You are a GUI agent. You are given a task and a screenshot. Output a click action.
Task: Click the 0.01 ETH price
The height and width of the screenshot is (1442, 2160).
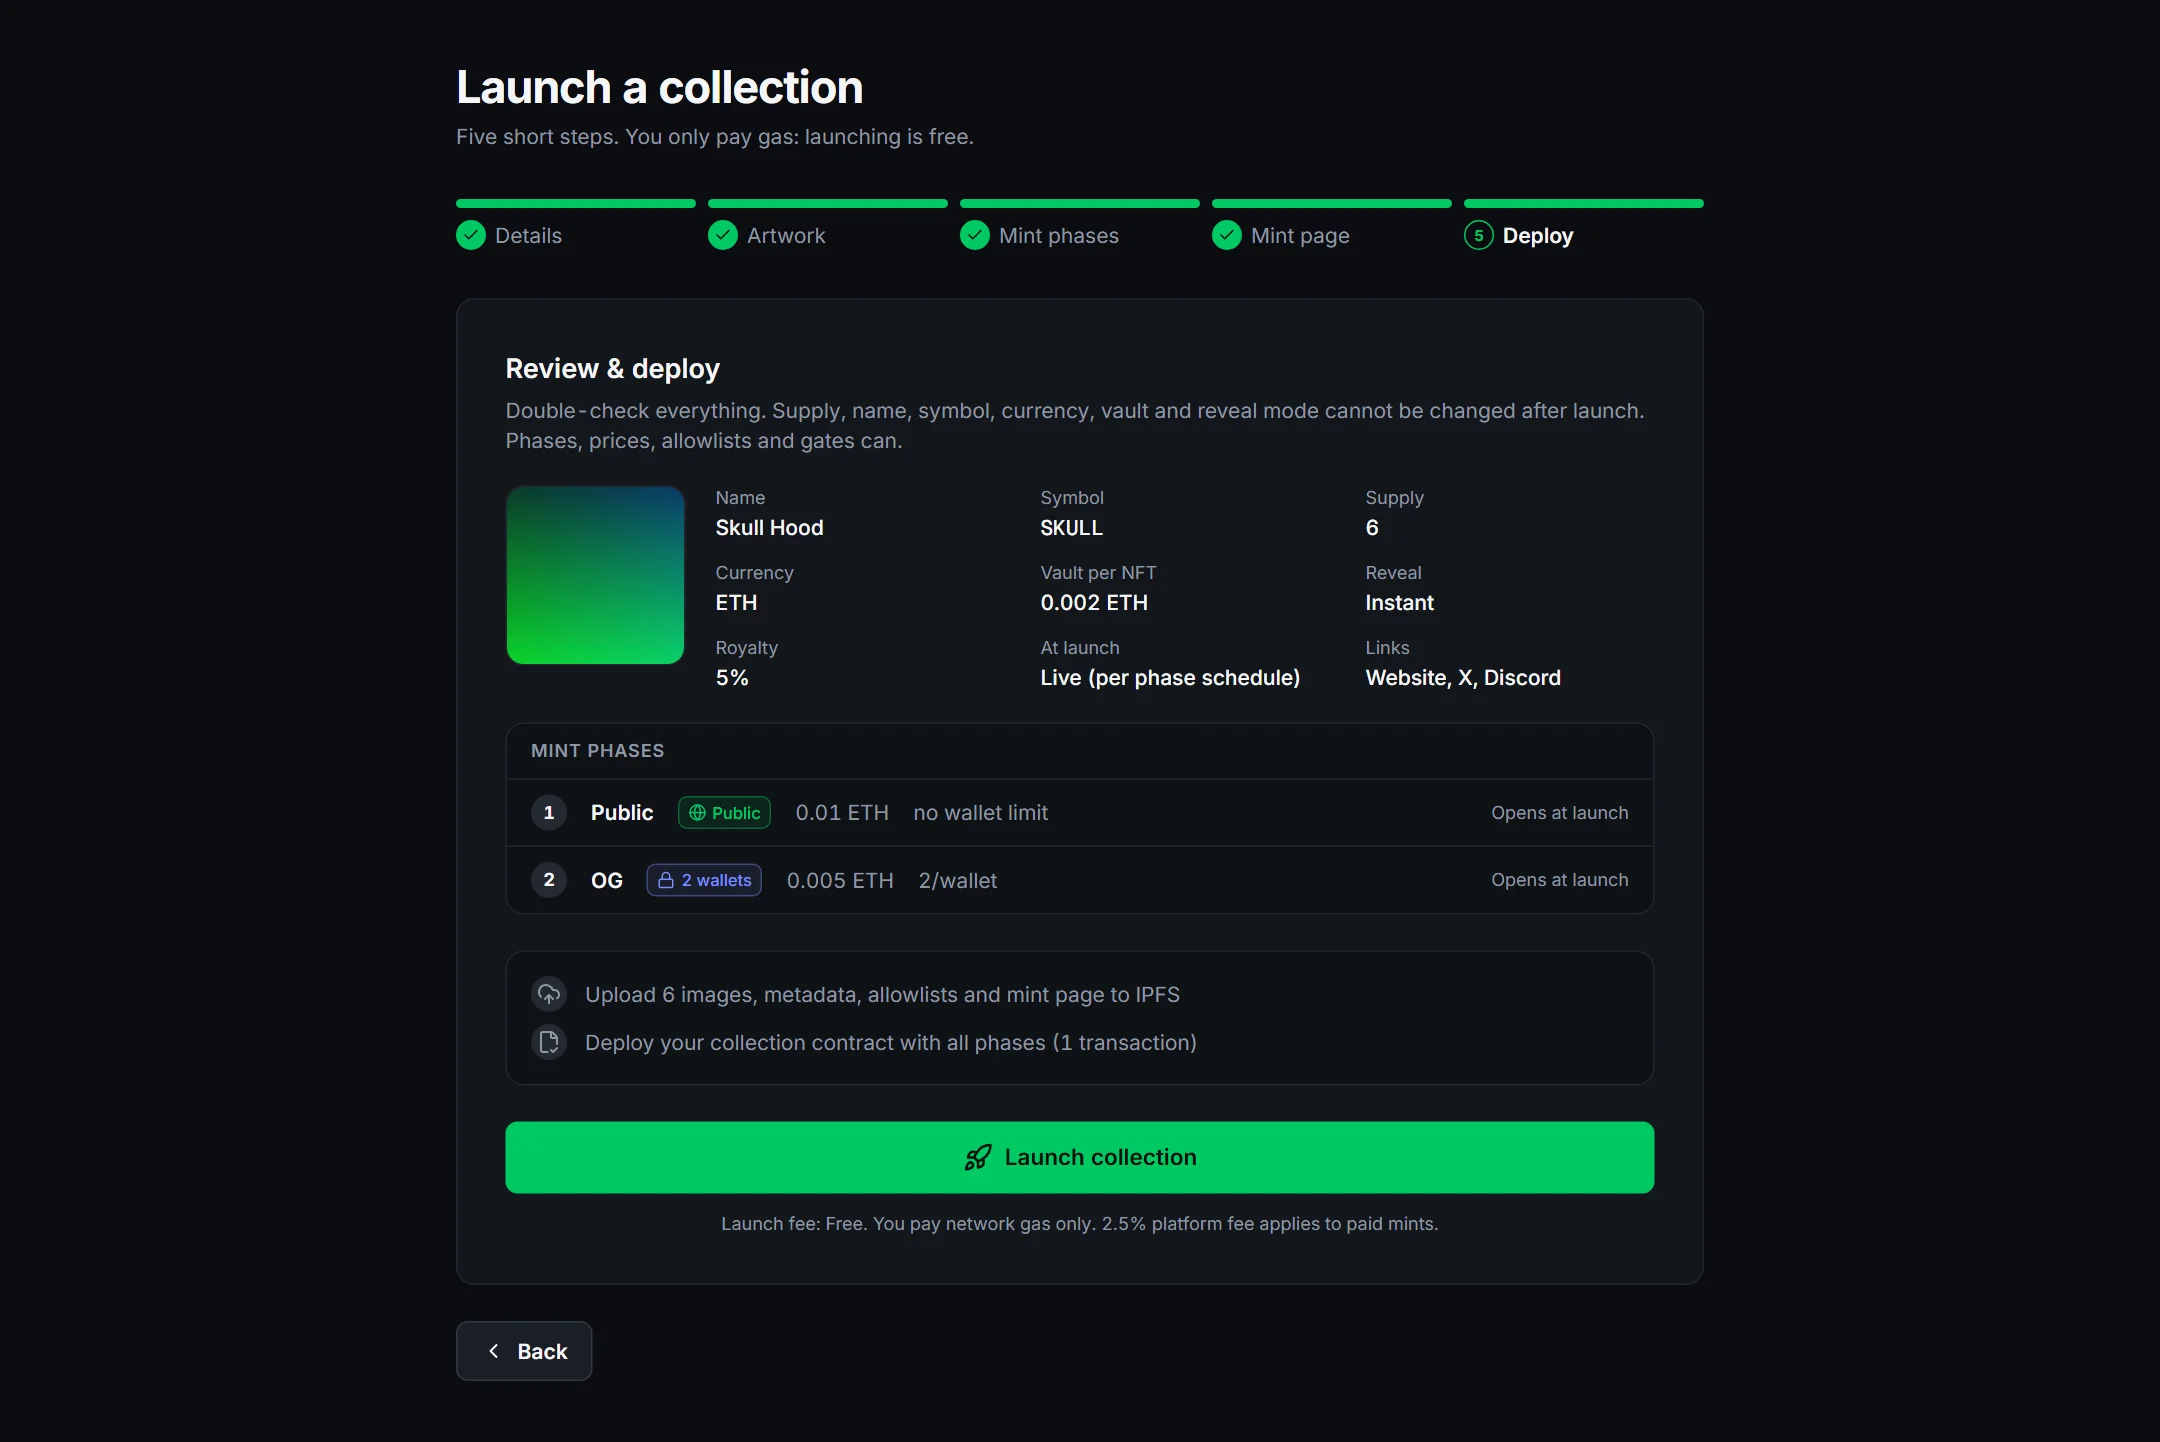(842, 813)
